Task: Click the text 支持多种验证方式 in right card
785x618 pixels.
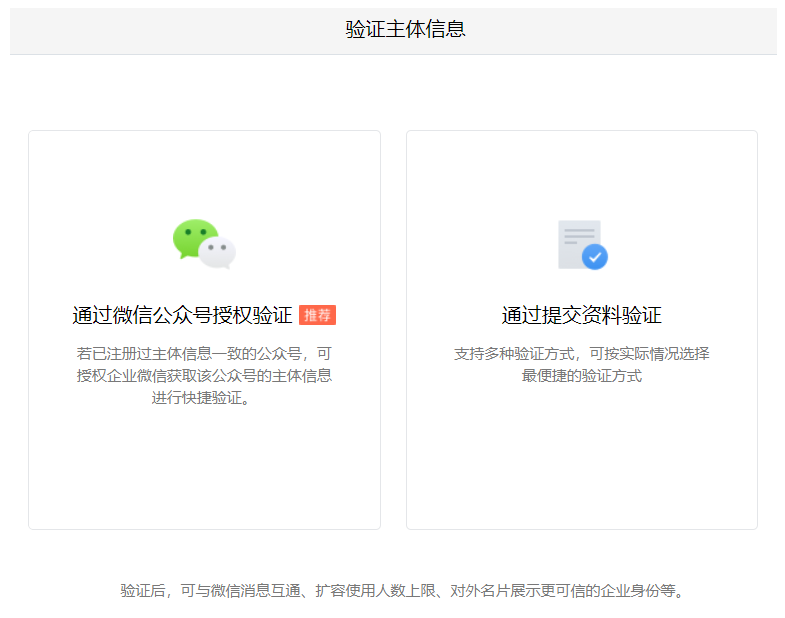Action: pyautogui.click(x=581, y=353)
